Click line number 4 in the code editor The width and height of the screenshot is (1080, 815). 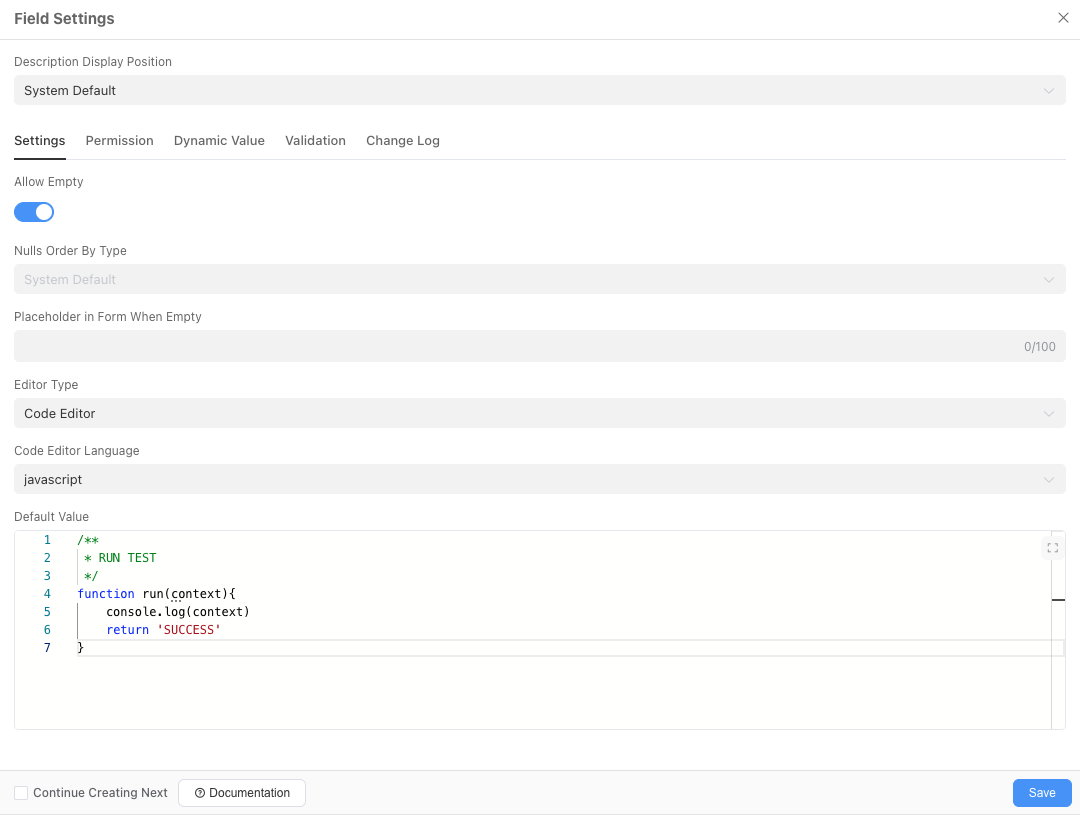[x=47, y=593]
